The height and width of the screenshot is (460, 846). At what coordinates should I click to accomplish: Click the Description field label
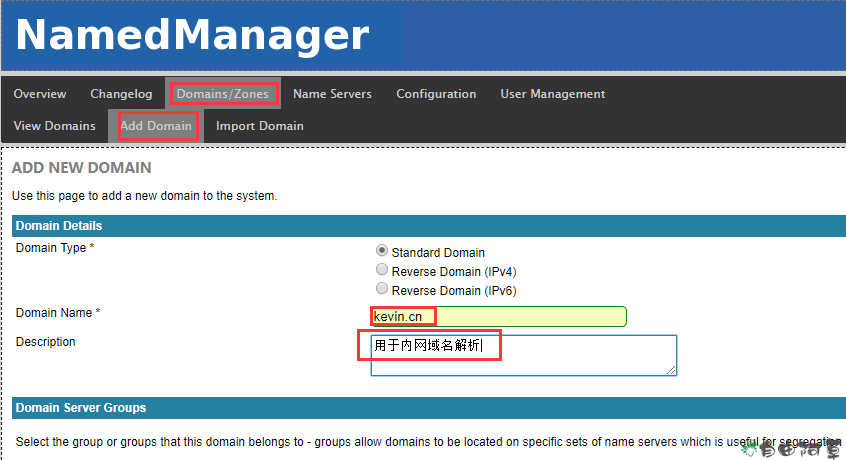[45, 342]
